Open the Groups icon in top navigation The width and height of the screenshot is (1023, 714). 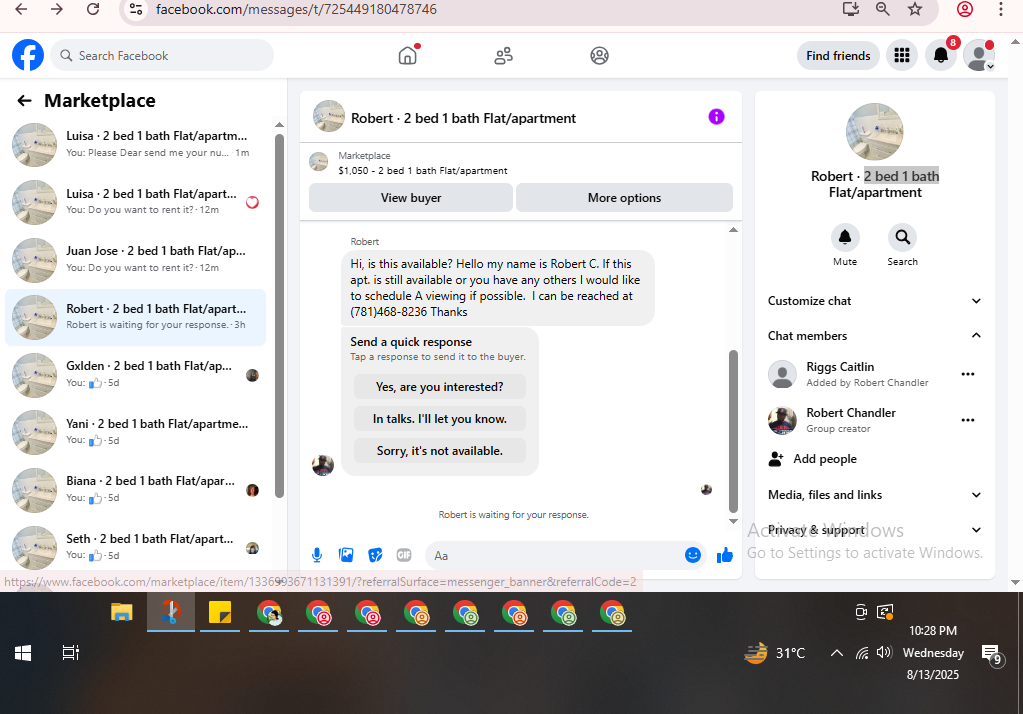point(600,55)
